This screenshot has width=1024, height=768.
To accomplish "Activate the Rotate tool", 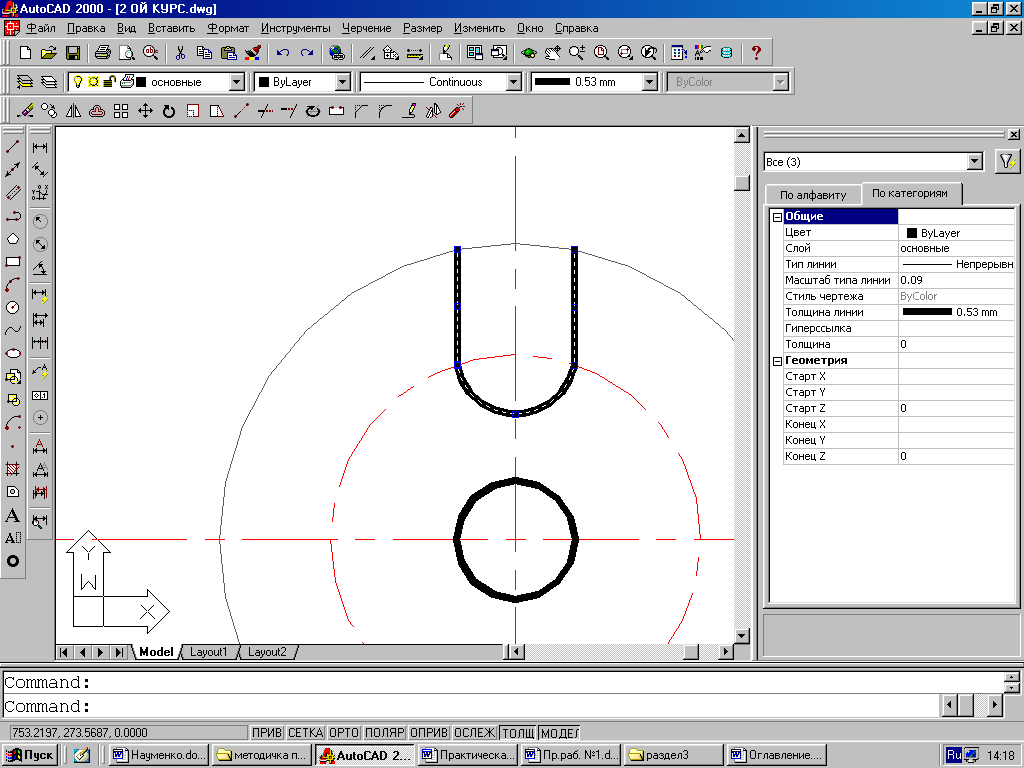I will (169, 110).
